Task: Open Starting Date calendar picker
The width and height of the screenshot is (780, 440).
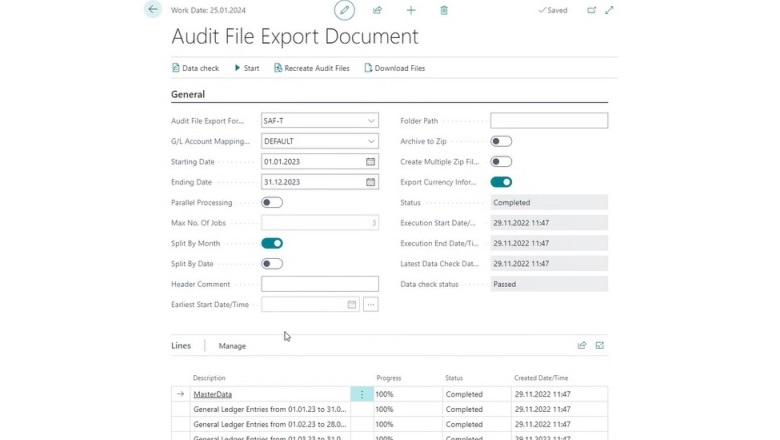Action: click(371, 162)
